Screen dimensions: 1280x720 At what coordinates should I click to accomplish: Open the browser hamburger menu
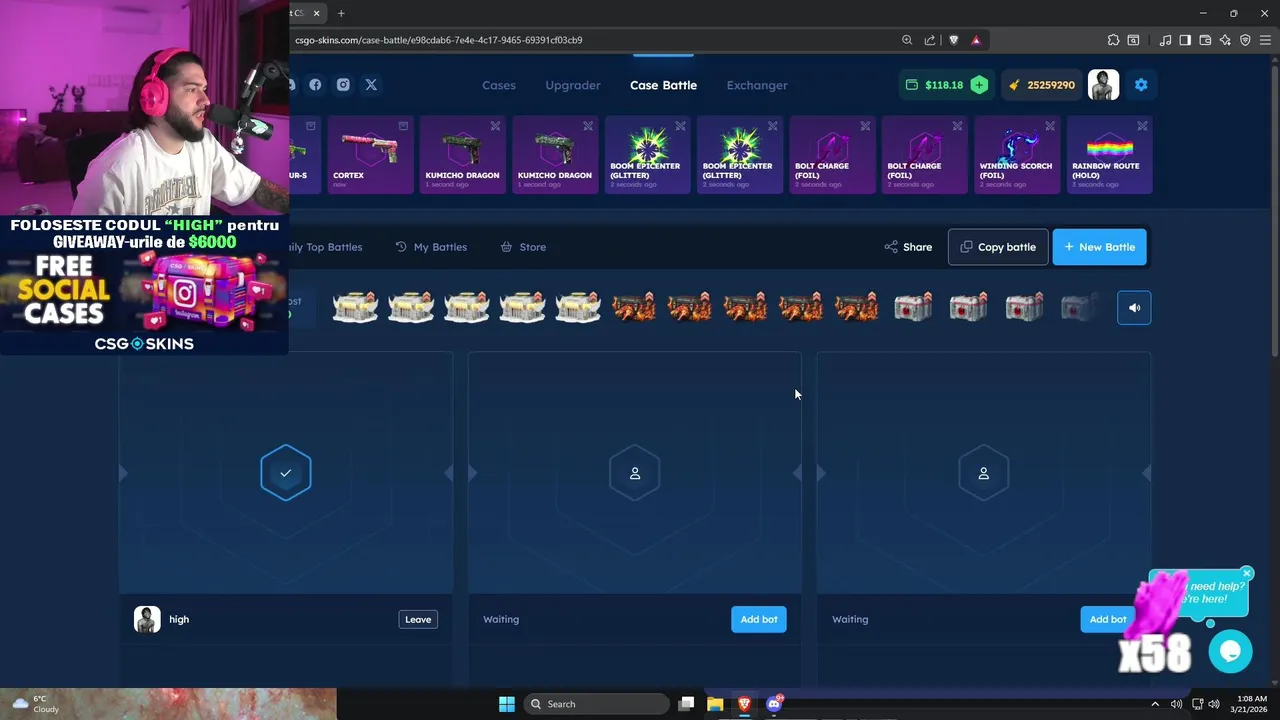(1265, 40)
